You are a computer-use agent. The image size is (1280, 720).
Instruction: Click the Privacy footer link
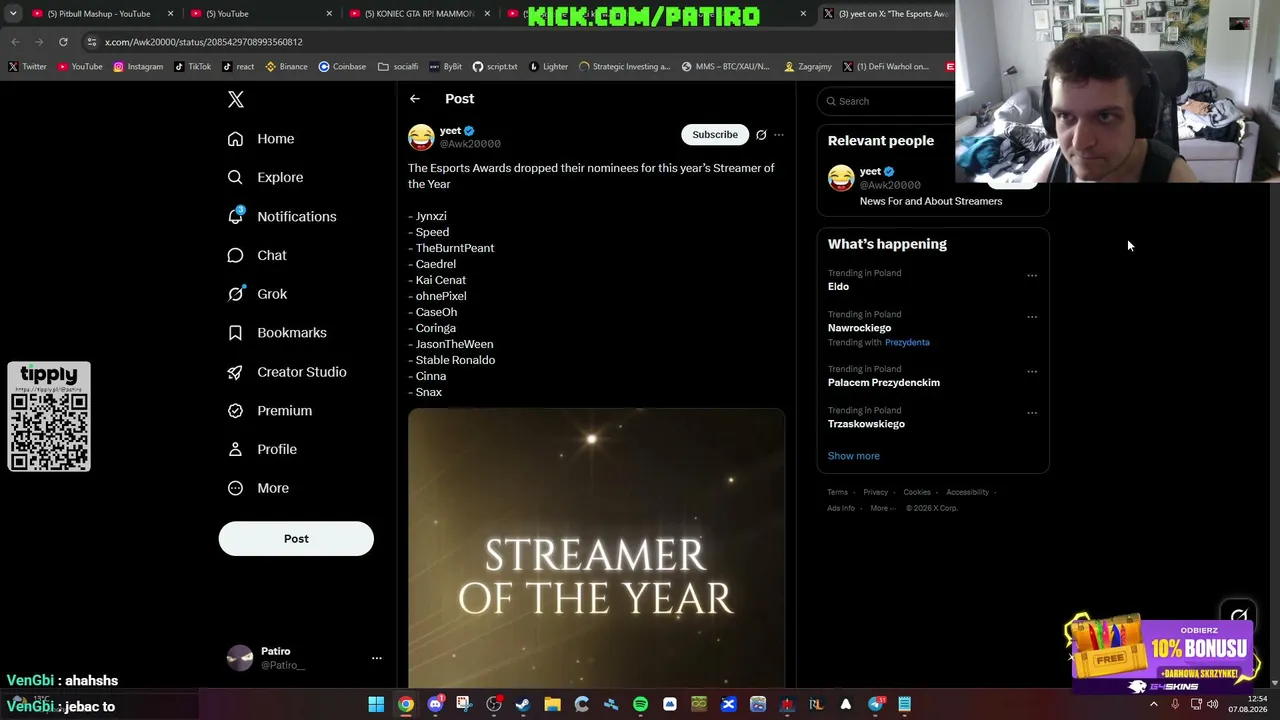click(x=876, y=492)
